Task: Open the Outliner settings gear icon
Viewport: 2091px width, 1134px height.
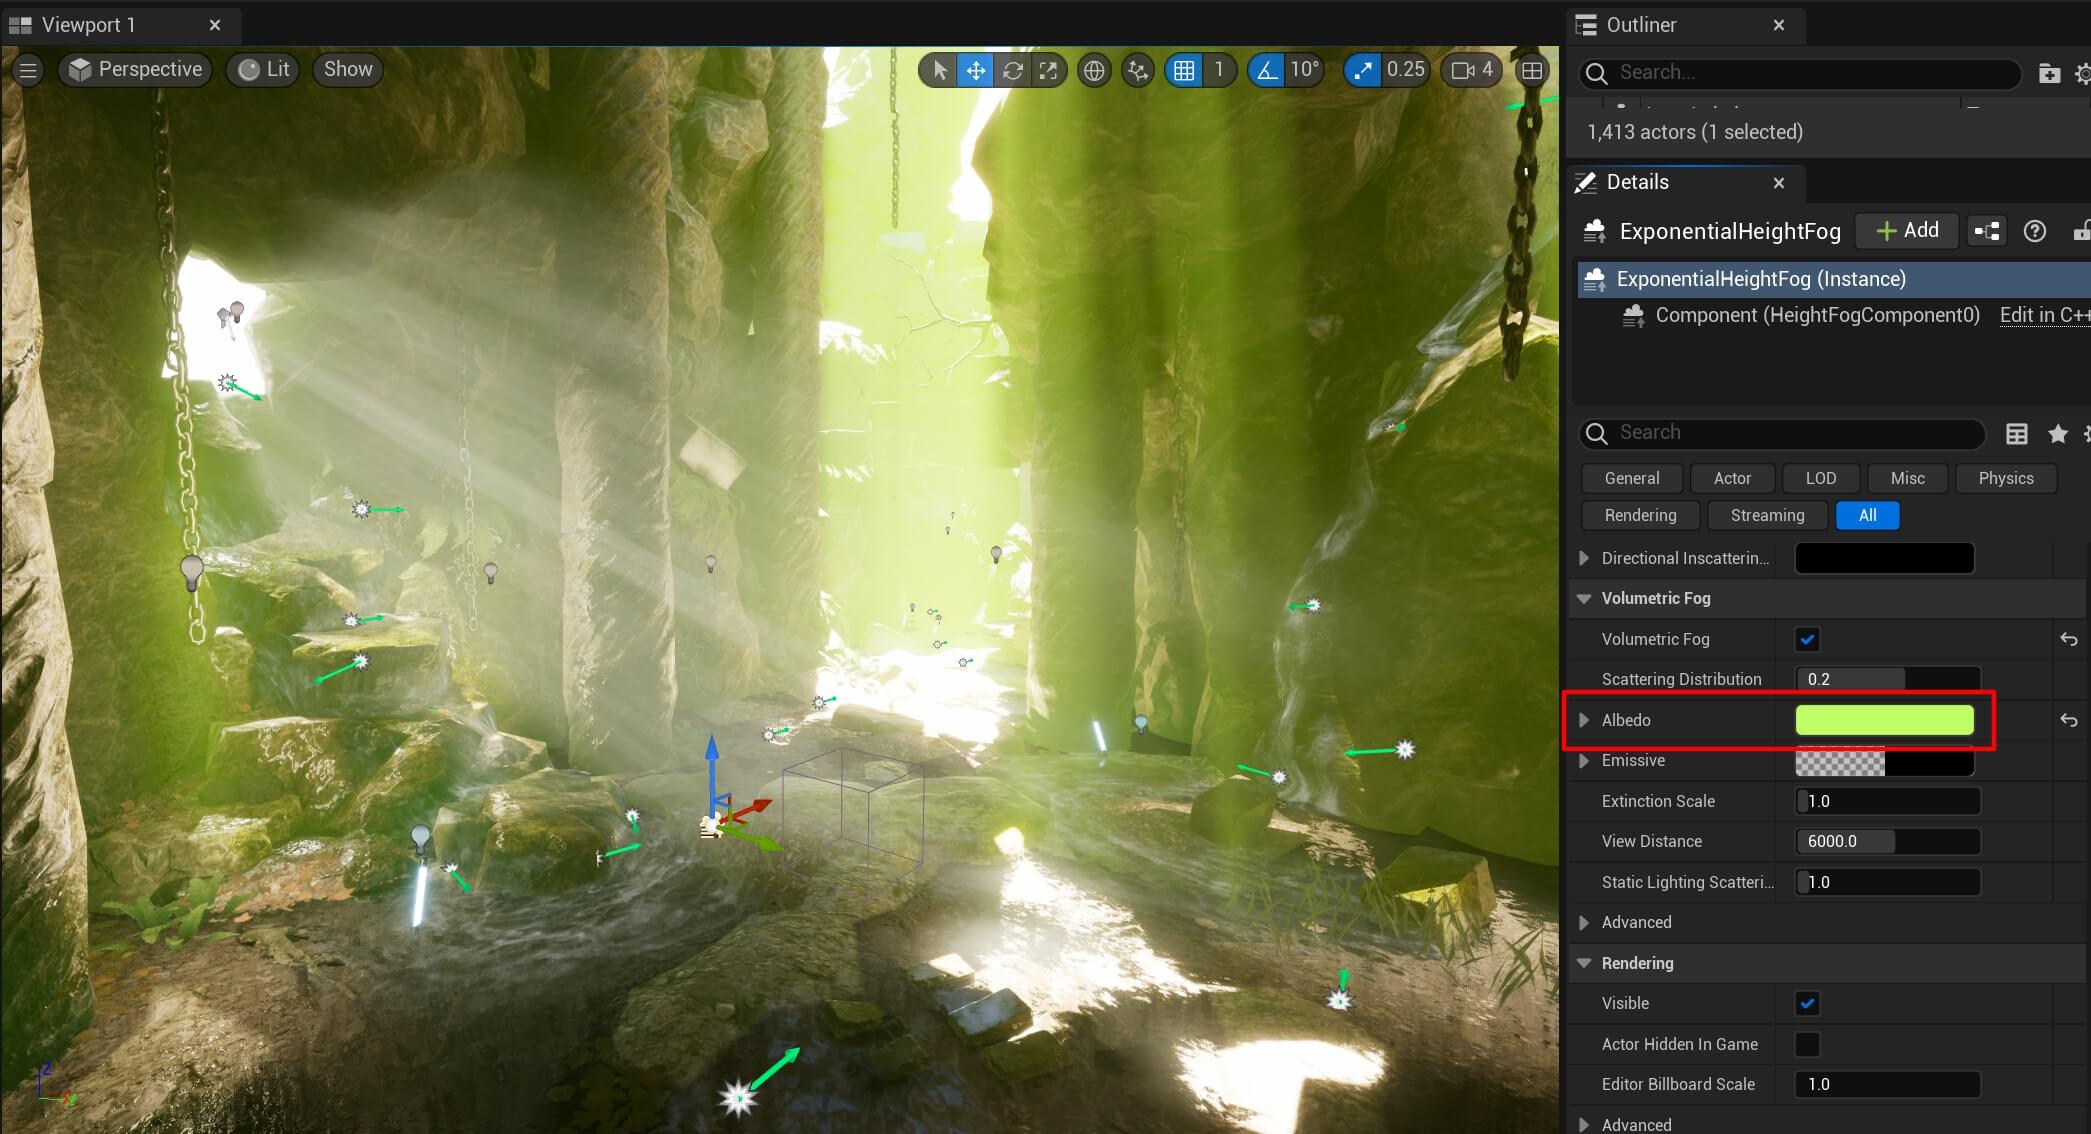Action: (2084, 73)
